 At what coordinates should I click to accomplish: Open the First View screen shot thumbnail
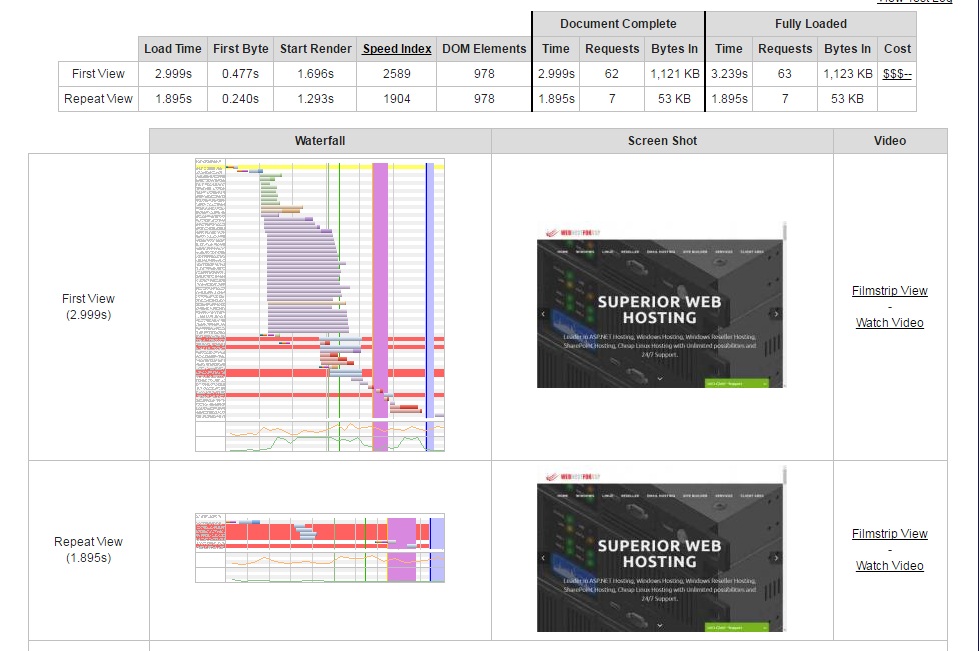tap(661, 305)
